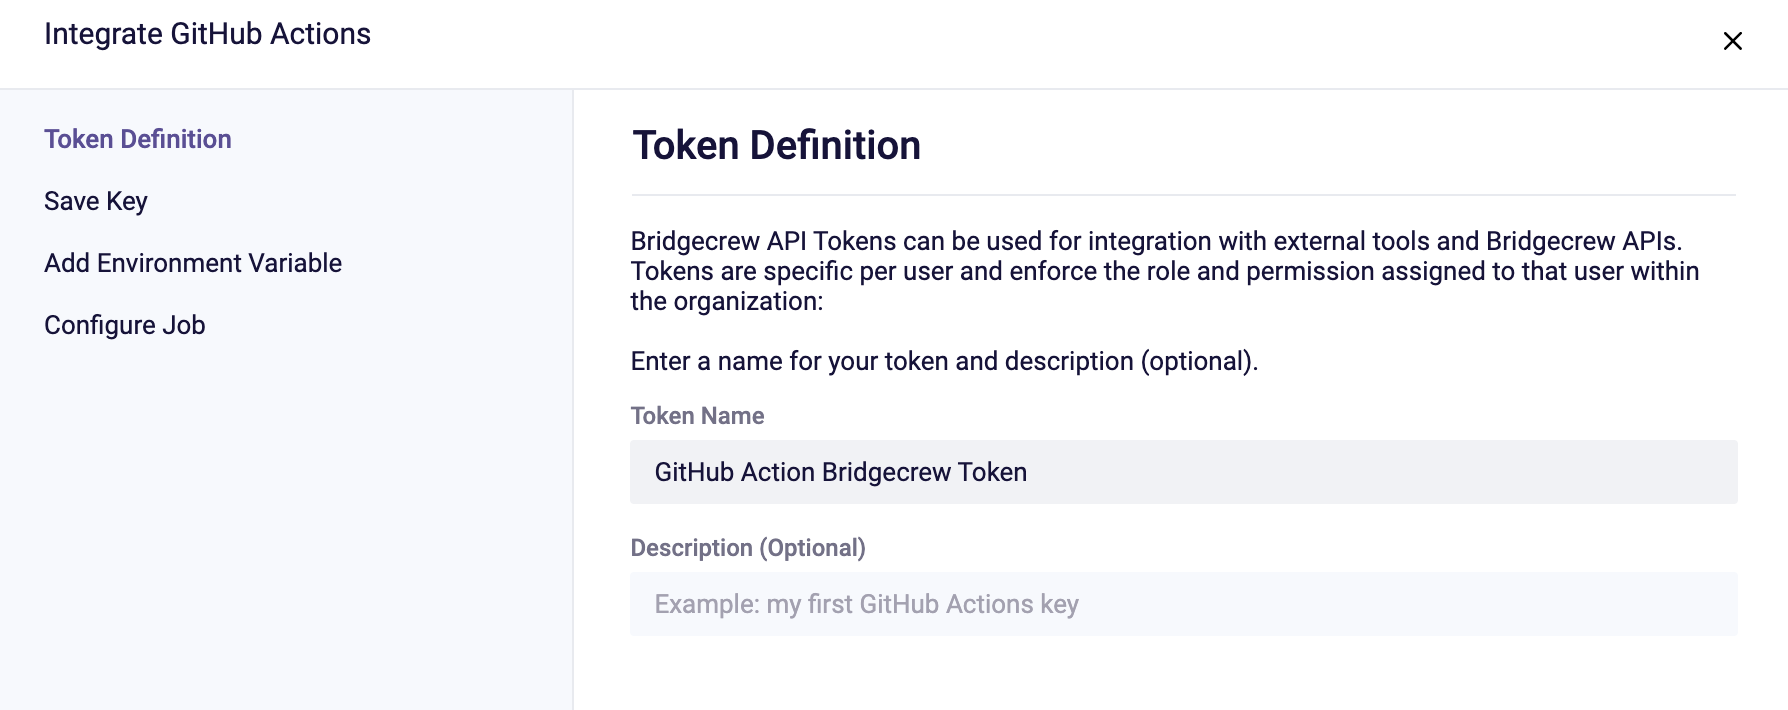Click the Integrate GitHub Actions dialog title
This screenshot has width=1788, height=710.
coord(208,34)
